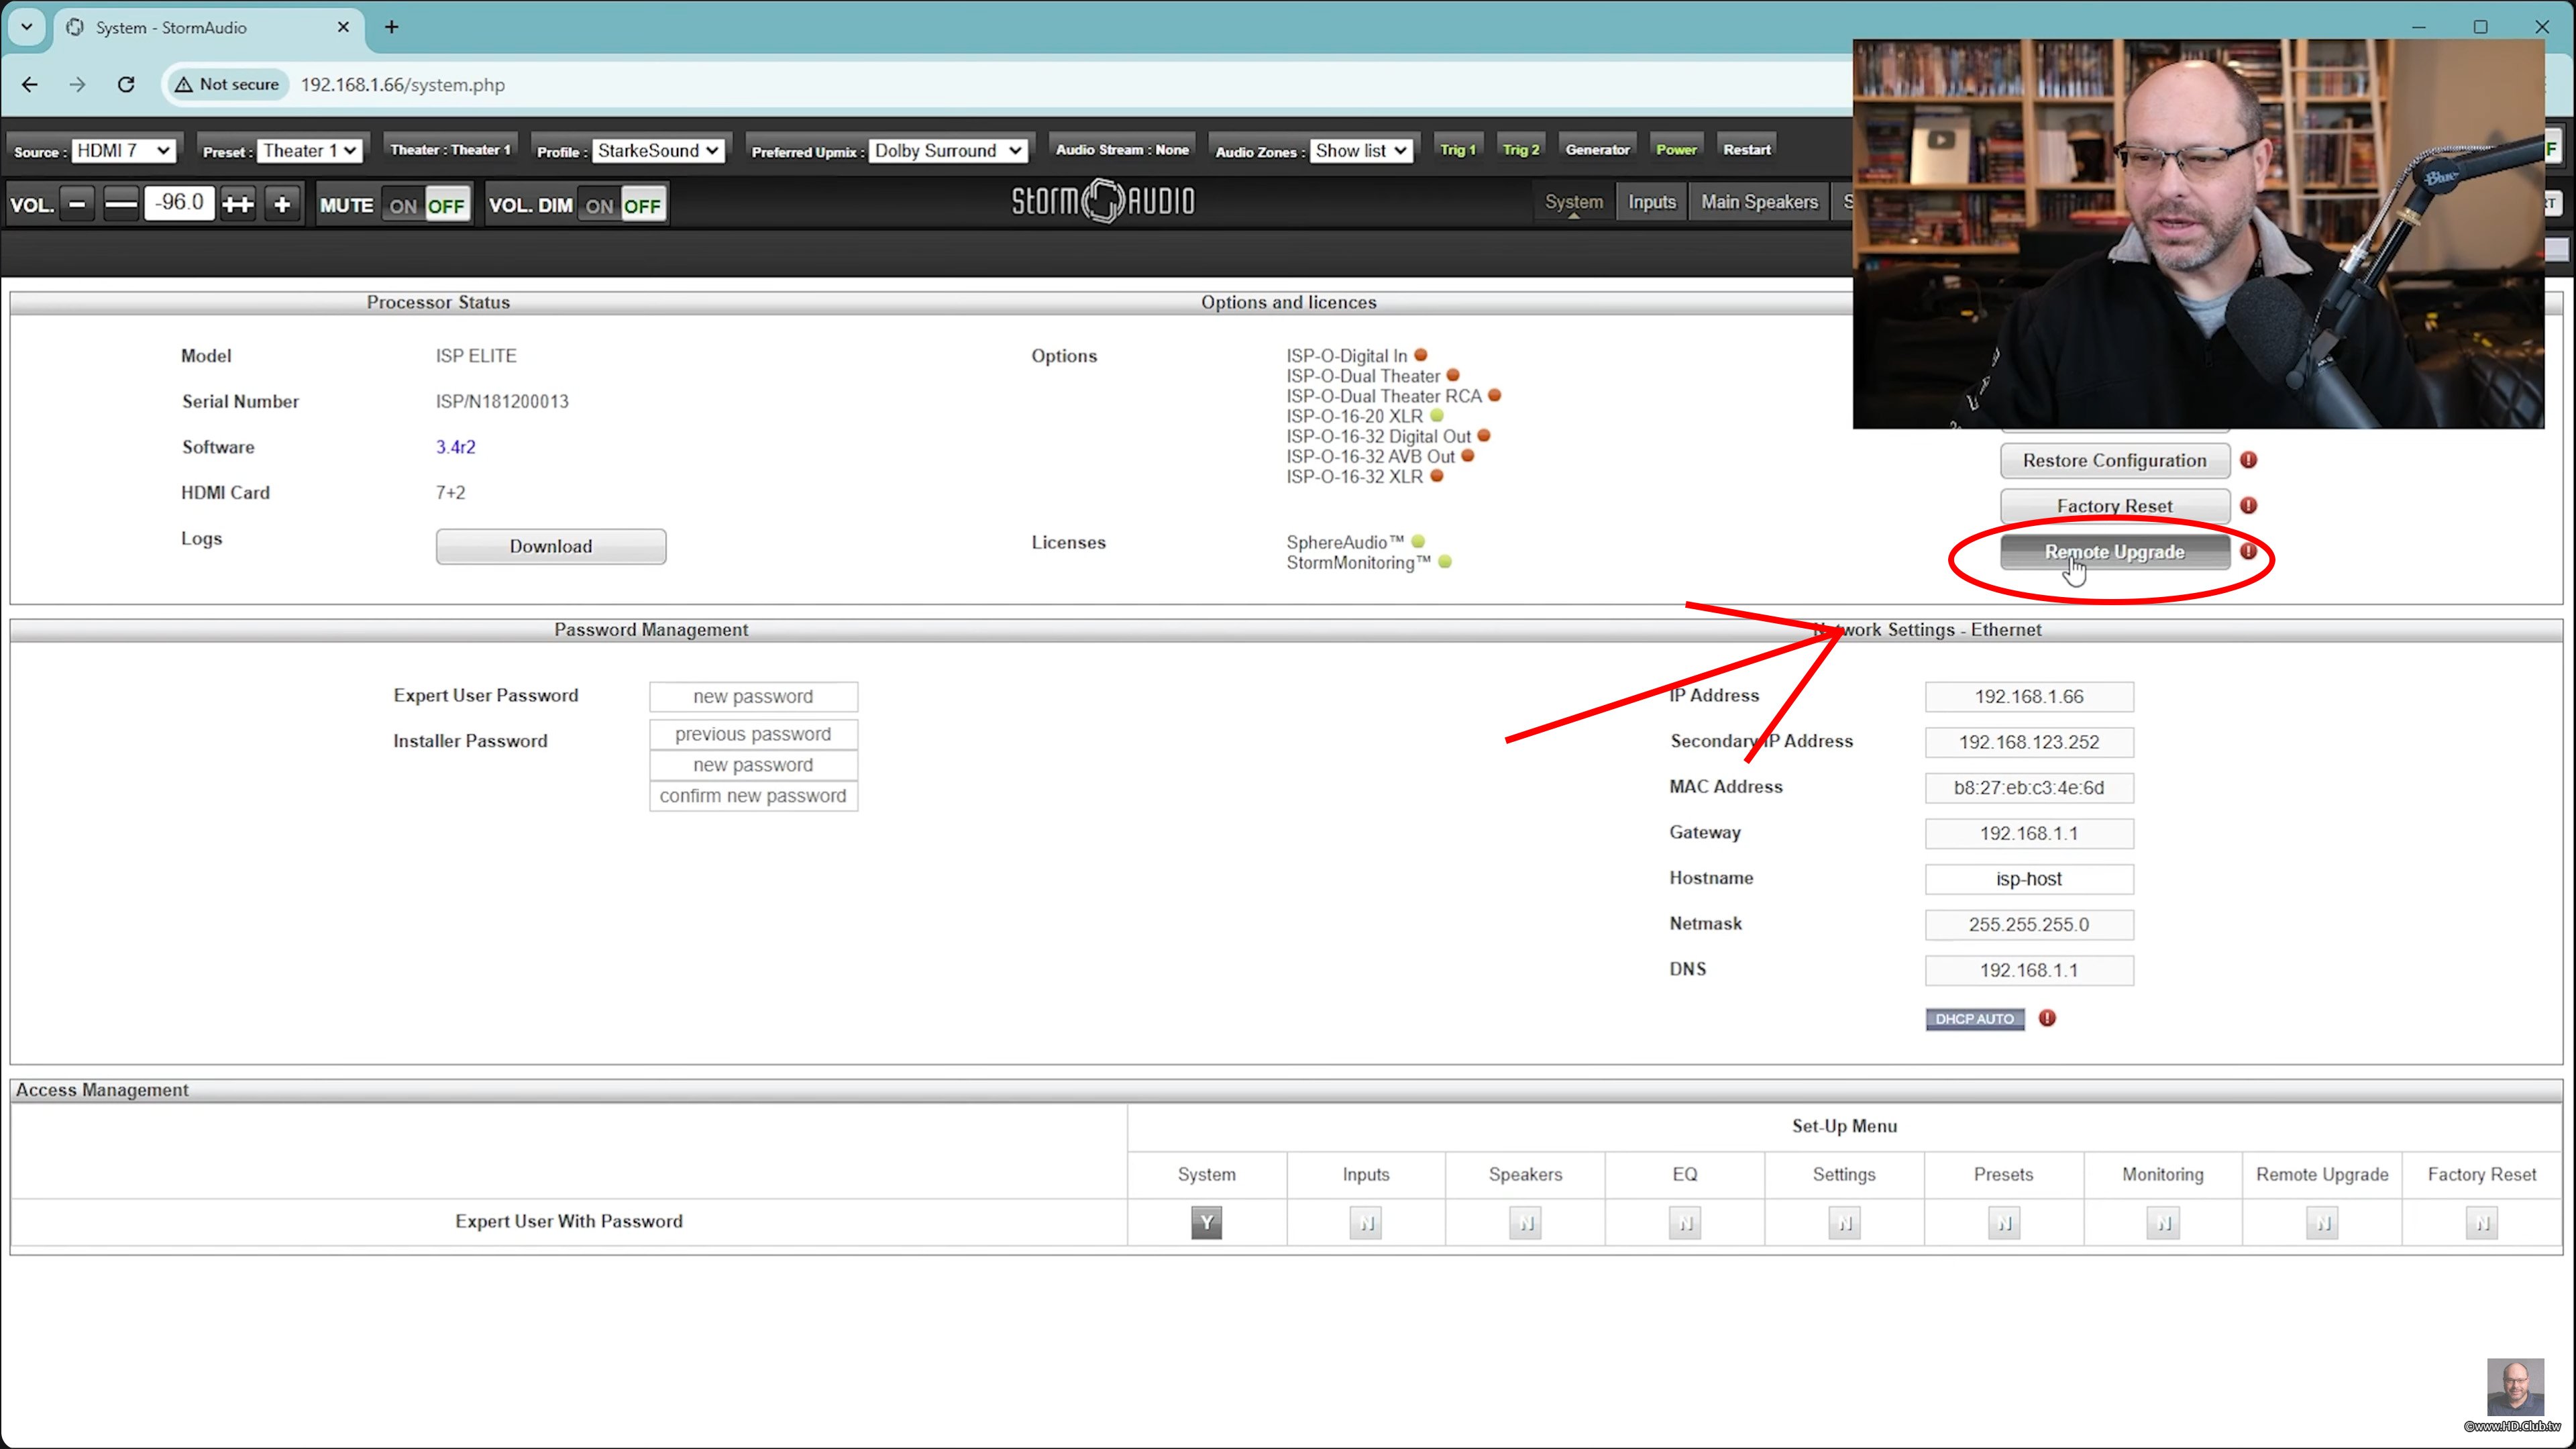Image resolution: width=2576 pixels, height=1449 pixels.
Task: Open the tab search chevron
Action: (27, 27)
